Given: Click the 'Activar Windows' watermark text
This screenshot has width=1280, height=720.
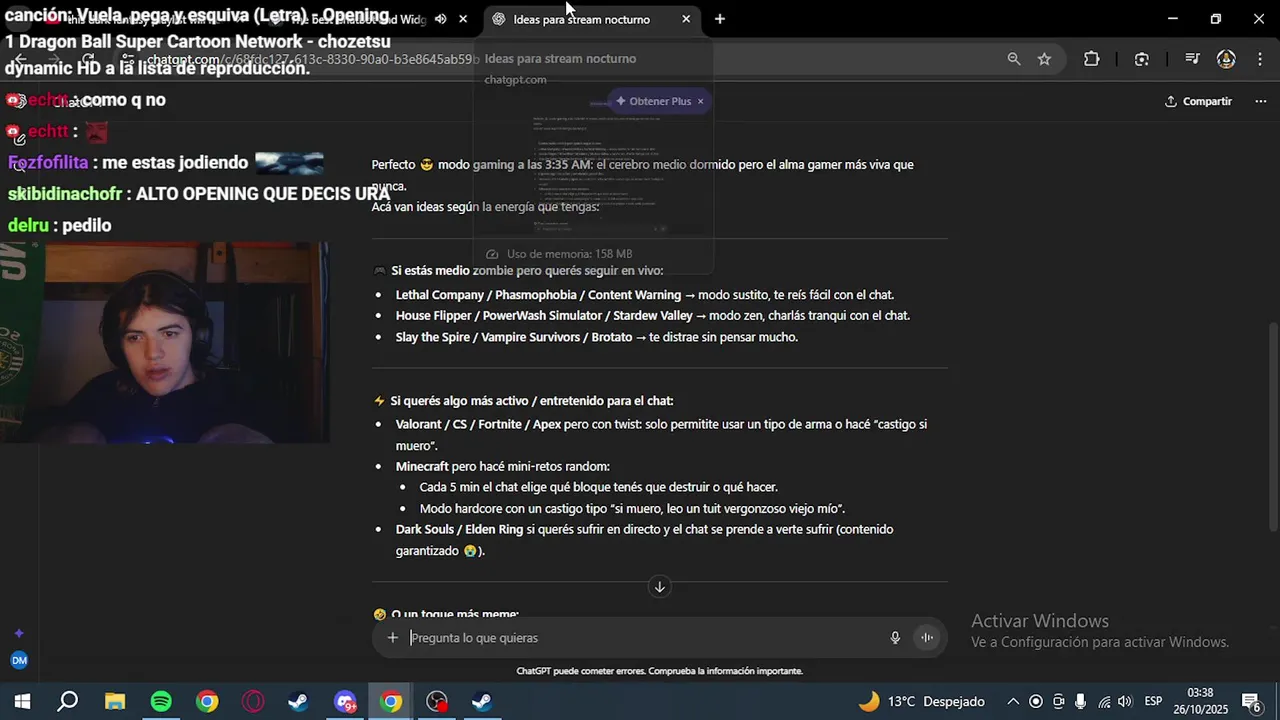Looking at the screenshot, I should coord(1040,621).
